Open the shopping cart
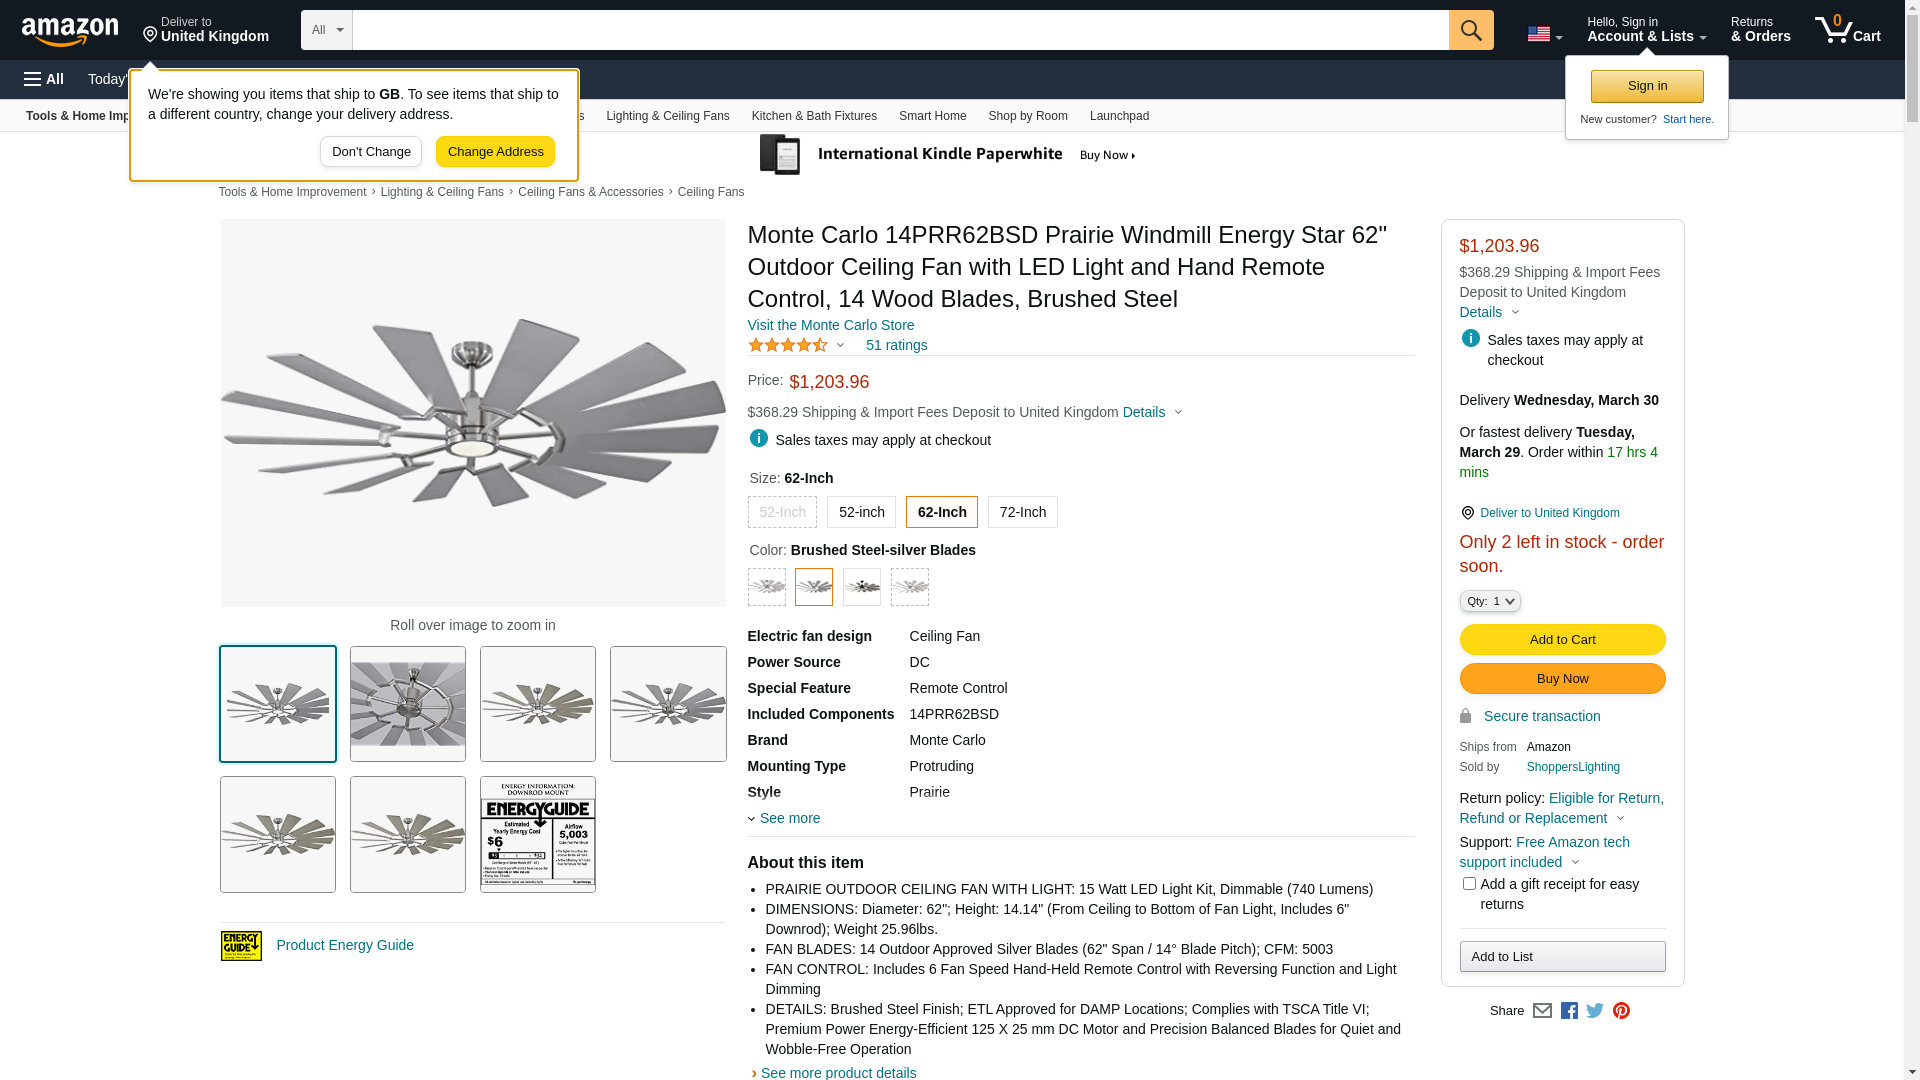This screenshot has width=1920, height=1080. click(1847, 30)
